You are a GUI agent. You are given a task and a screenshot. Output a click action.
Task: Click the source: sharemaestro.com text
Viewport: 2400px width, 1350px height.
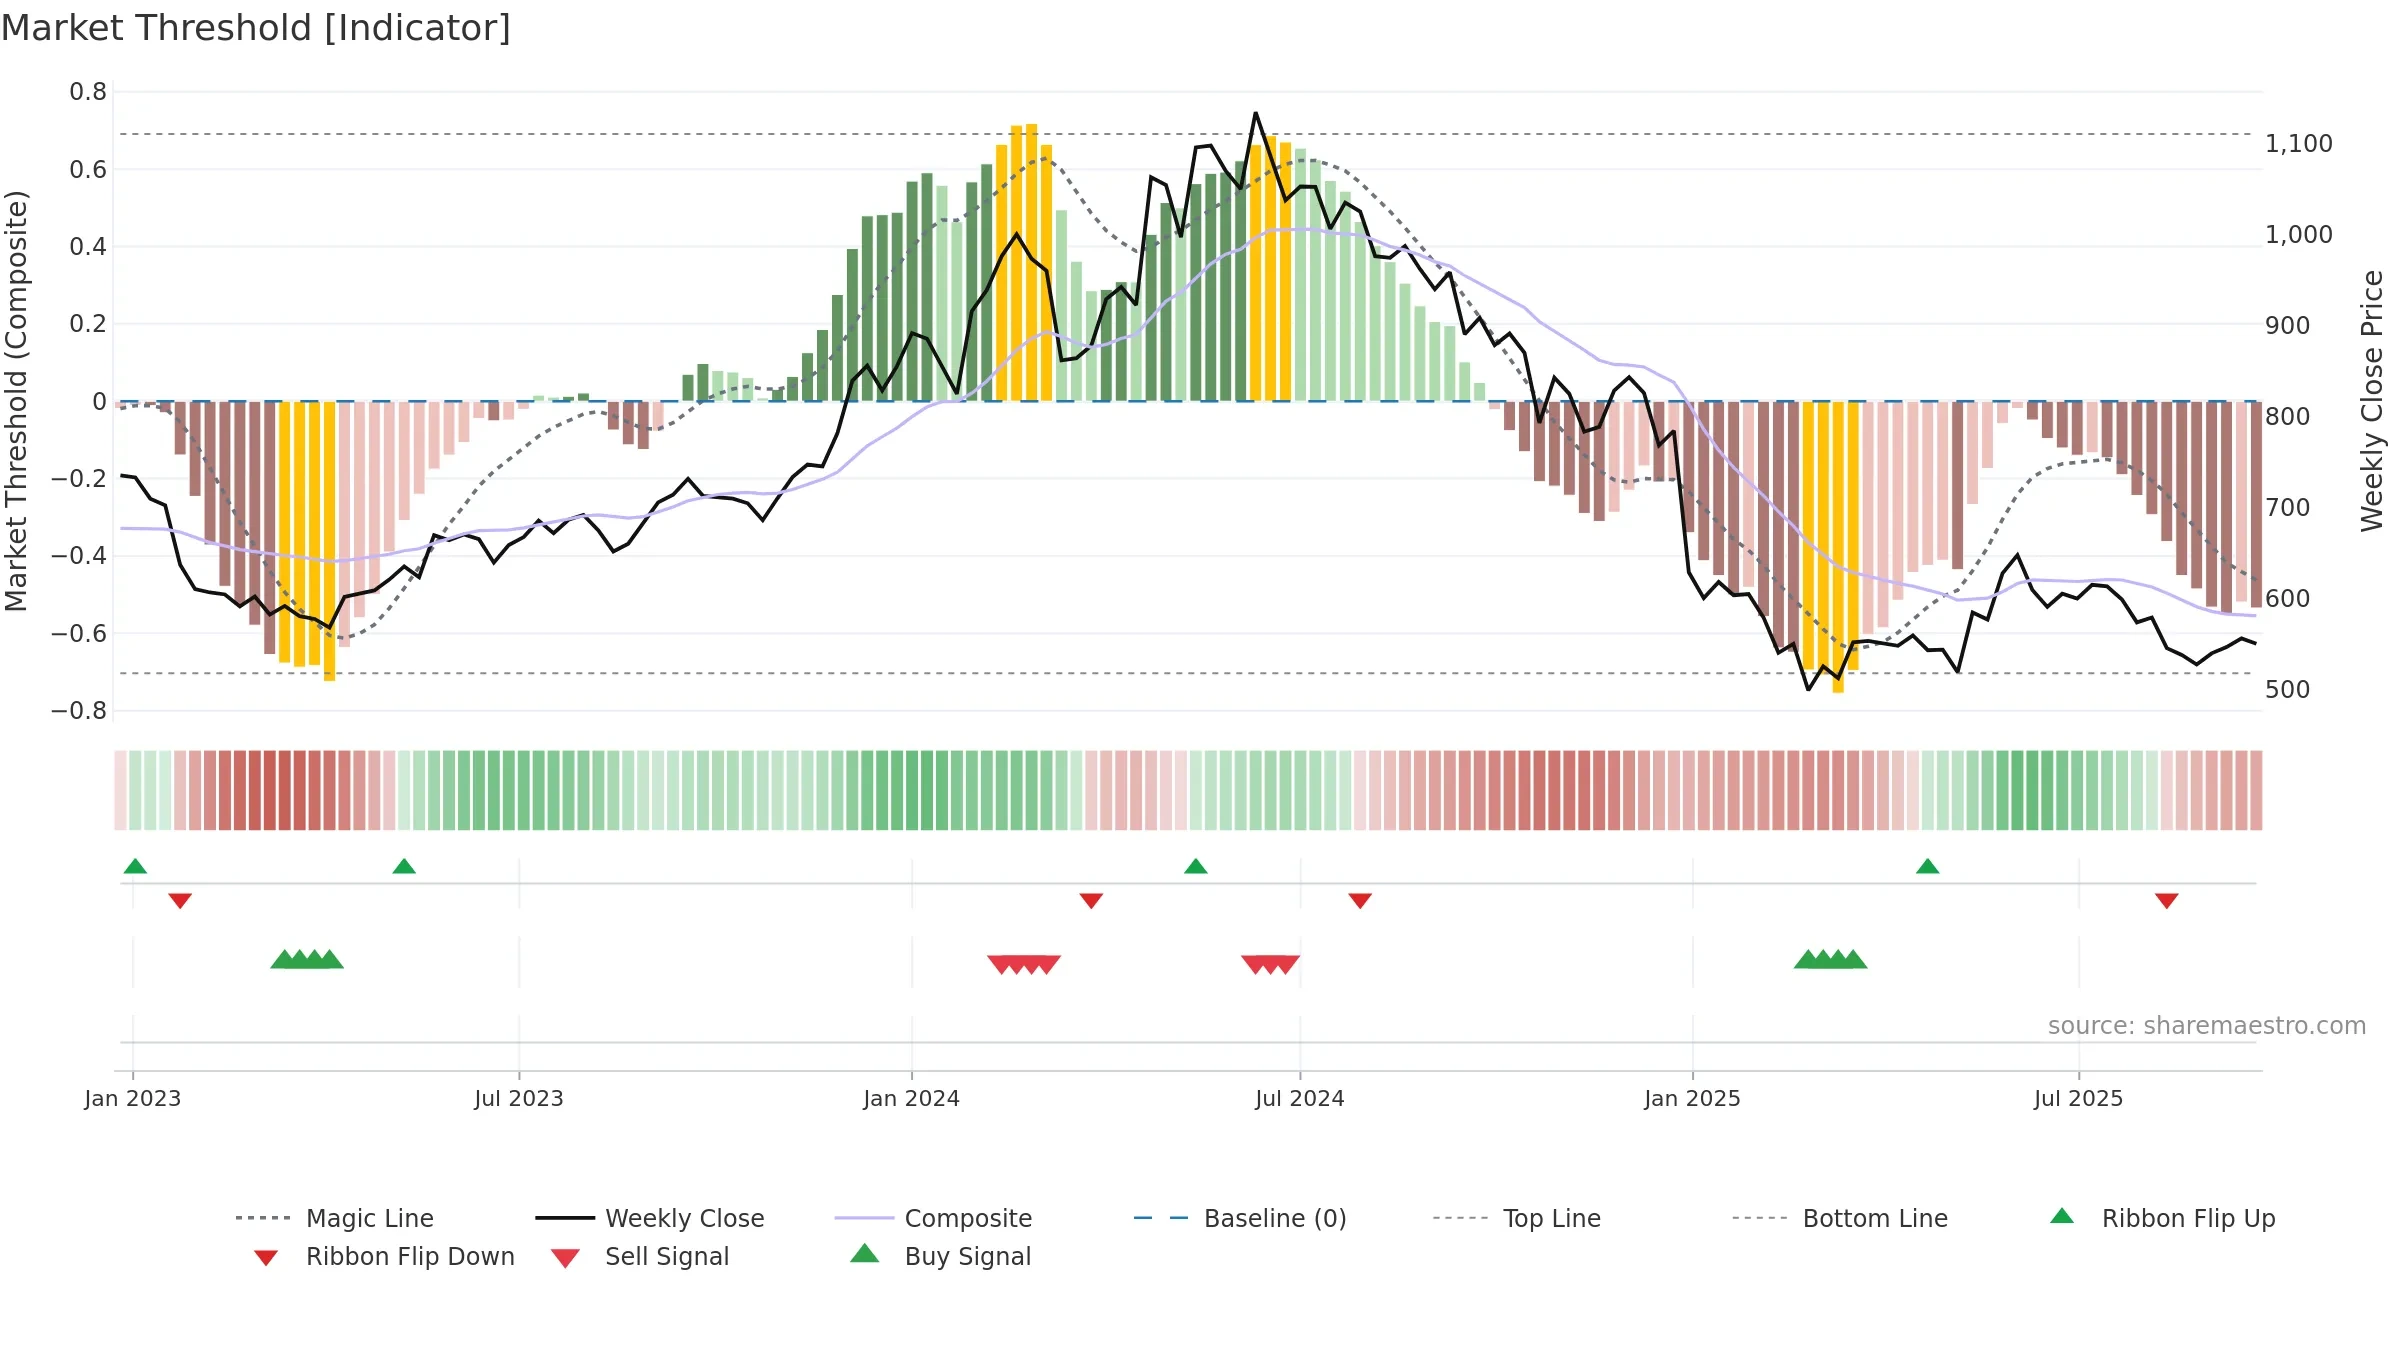click(2207, 1026)
